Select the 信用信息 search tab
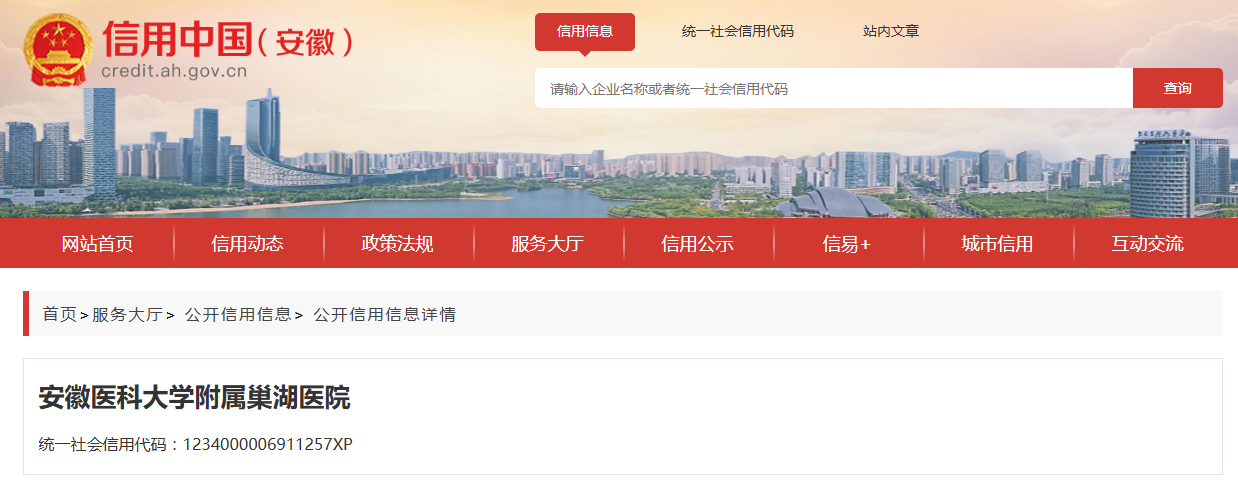Viewport: 1238px width, 488px height. (585, 31)
